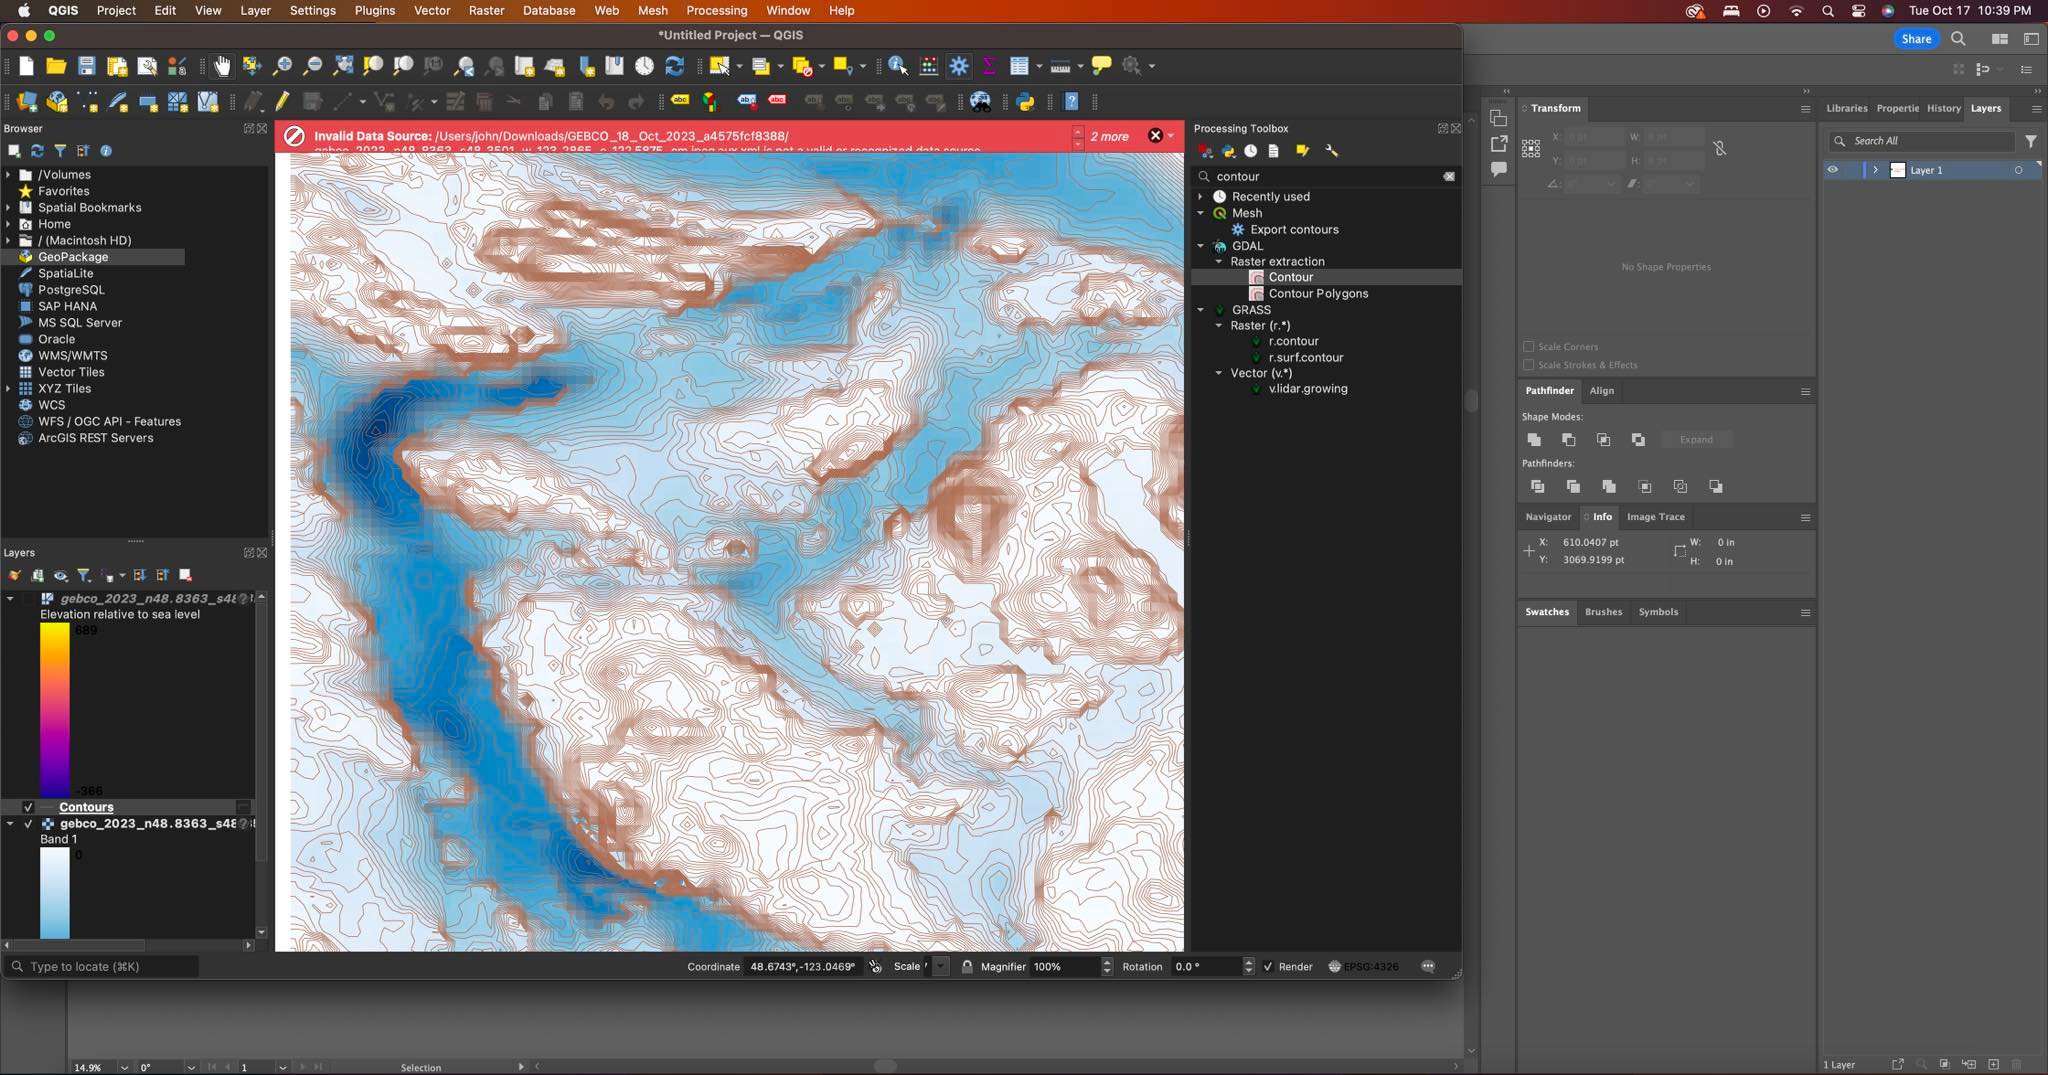The width and height of the screenshot is (2048, 1075).
Task: Hide Layer 1 using the eye icon
Action: pyautogui.click(x=1833, y=170)
